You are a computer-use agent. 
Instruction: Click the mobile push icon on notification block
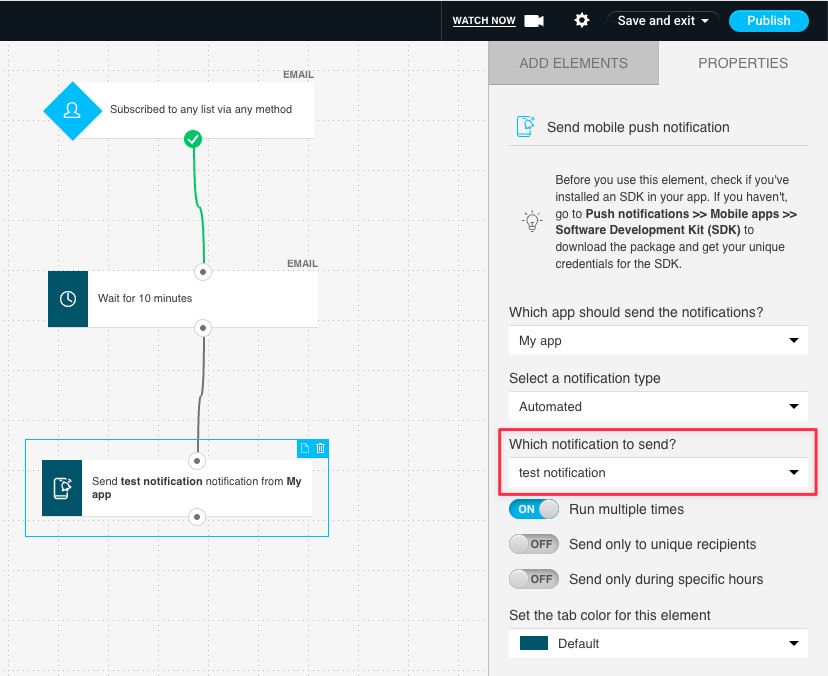tap(62, 487)
